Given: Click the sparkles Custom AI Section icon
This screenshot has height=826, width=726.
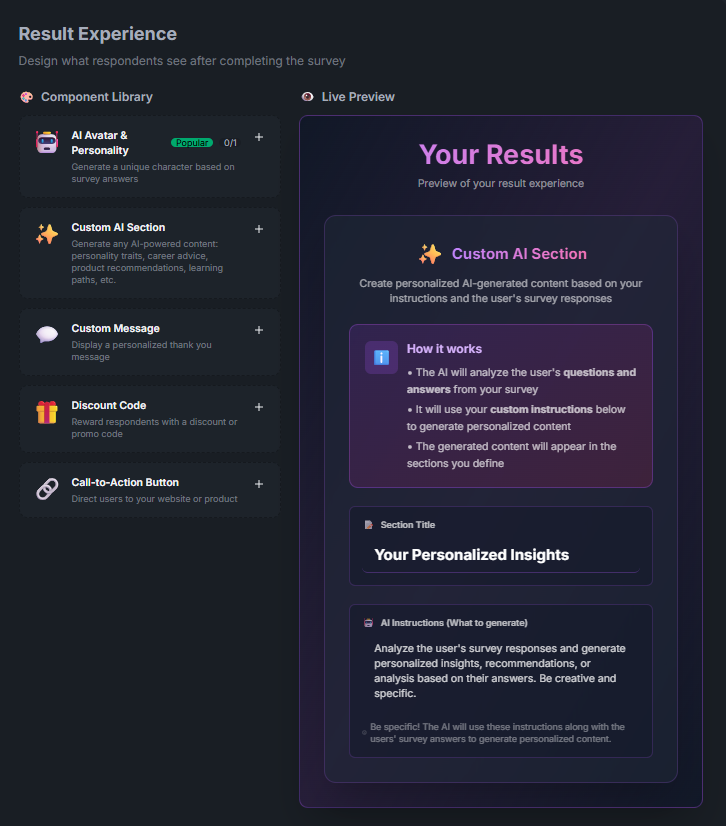Looking at the screenshot, I should 47,235.
